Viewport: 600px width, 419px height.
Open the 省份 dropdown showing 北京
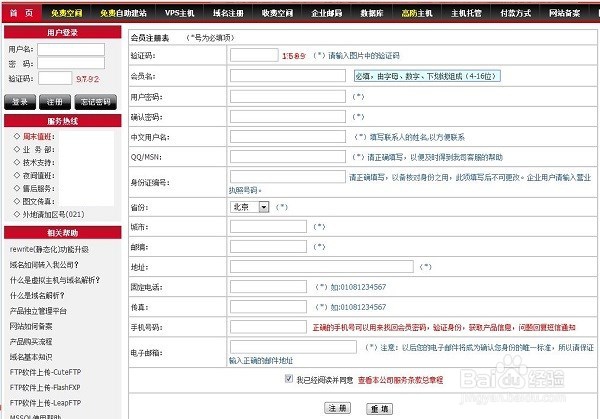point(249,207)
